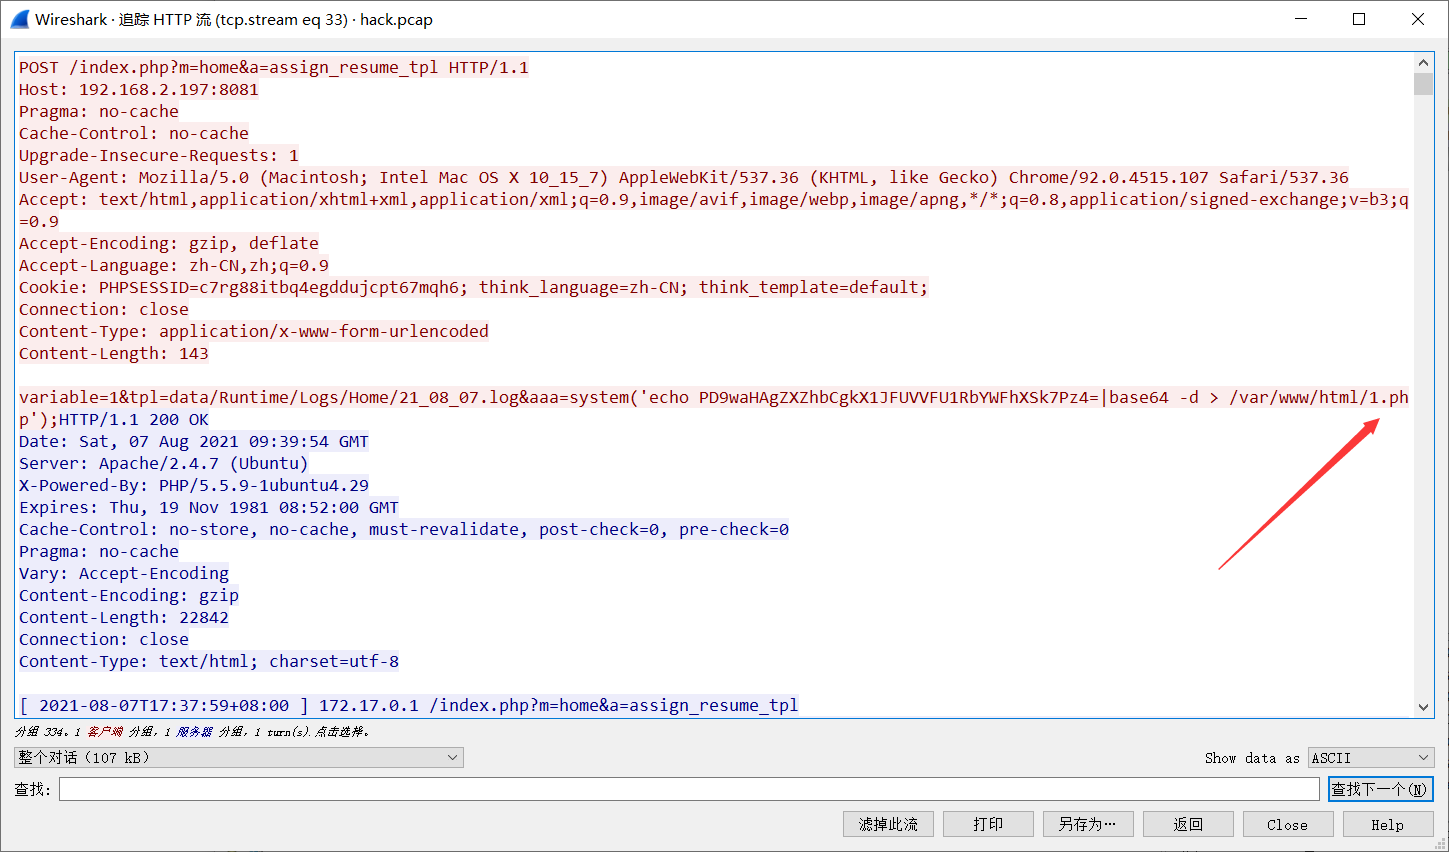Click the scrollbar up arrow in stream view
Screen dimensions: 1449x852
[1423, 62]
